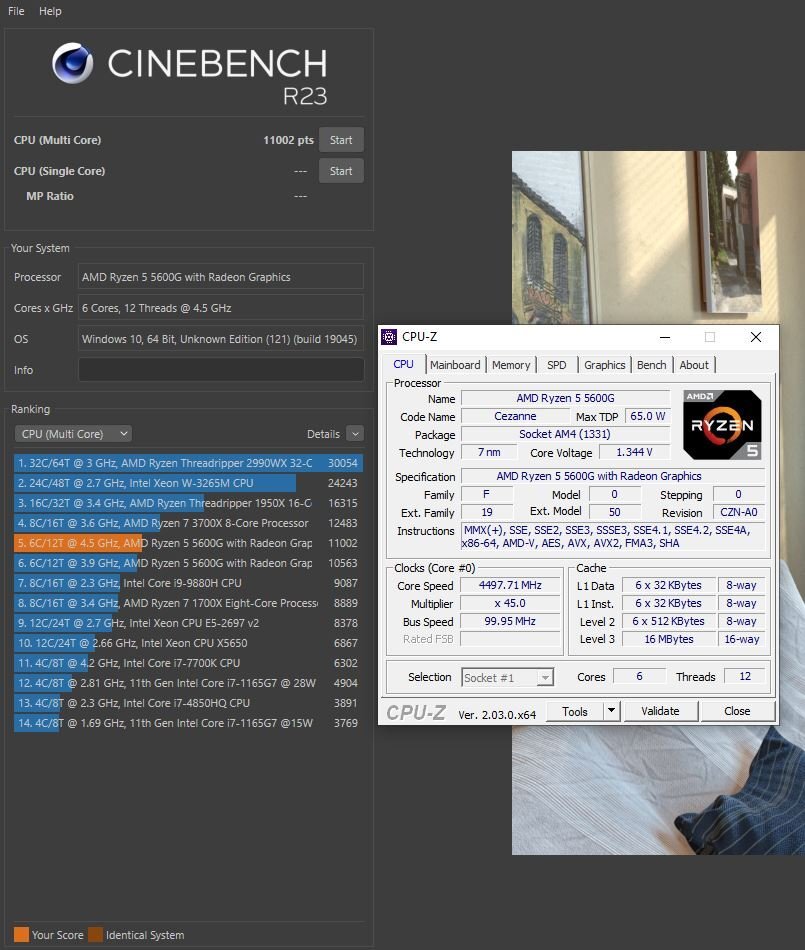Viewport: 805px width, 950px height.
Task: Click the CPU-Z title bar app icon
Action: 389,337
